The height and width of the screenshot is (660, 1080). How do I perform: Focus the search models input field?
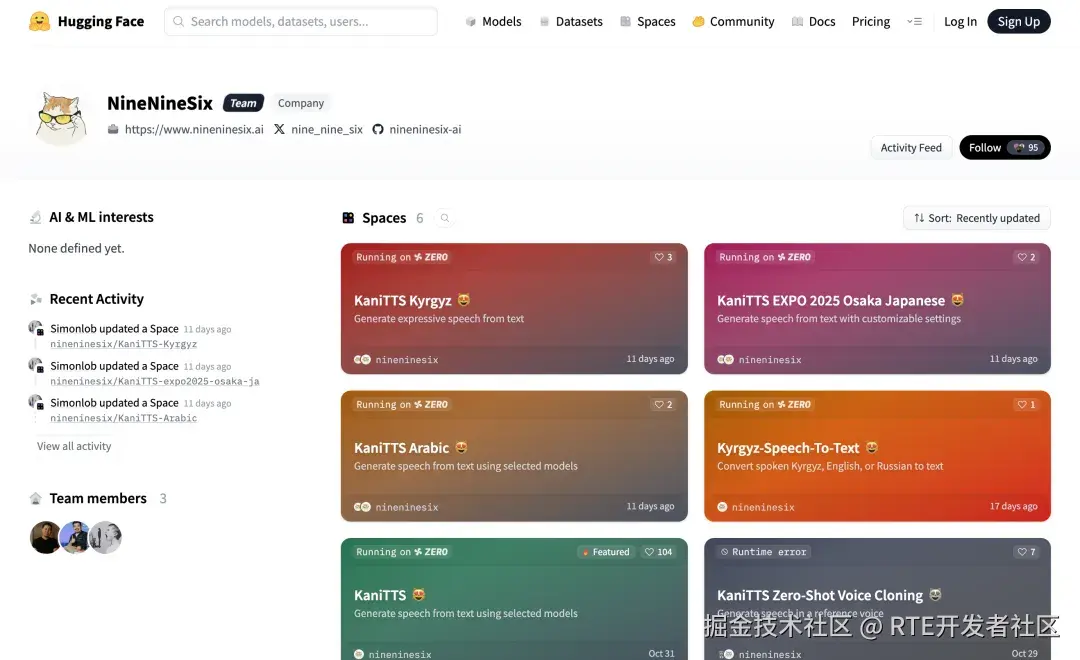coord(300,21)
